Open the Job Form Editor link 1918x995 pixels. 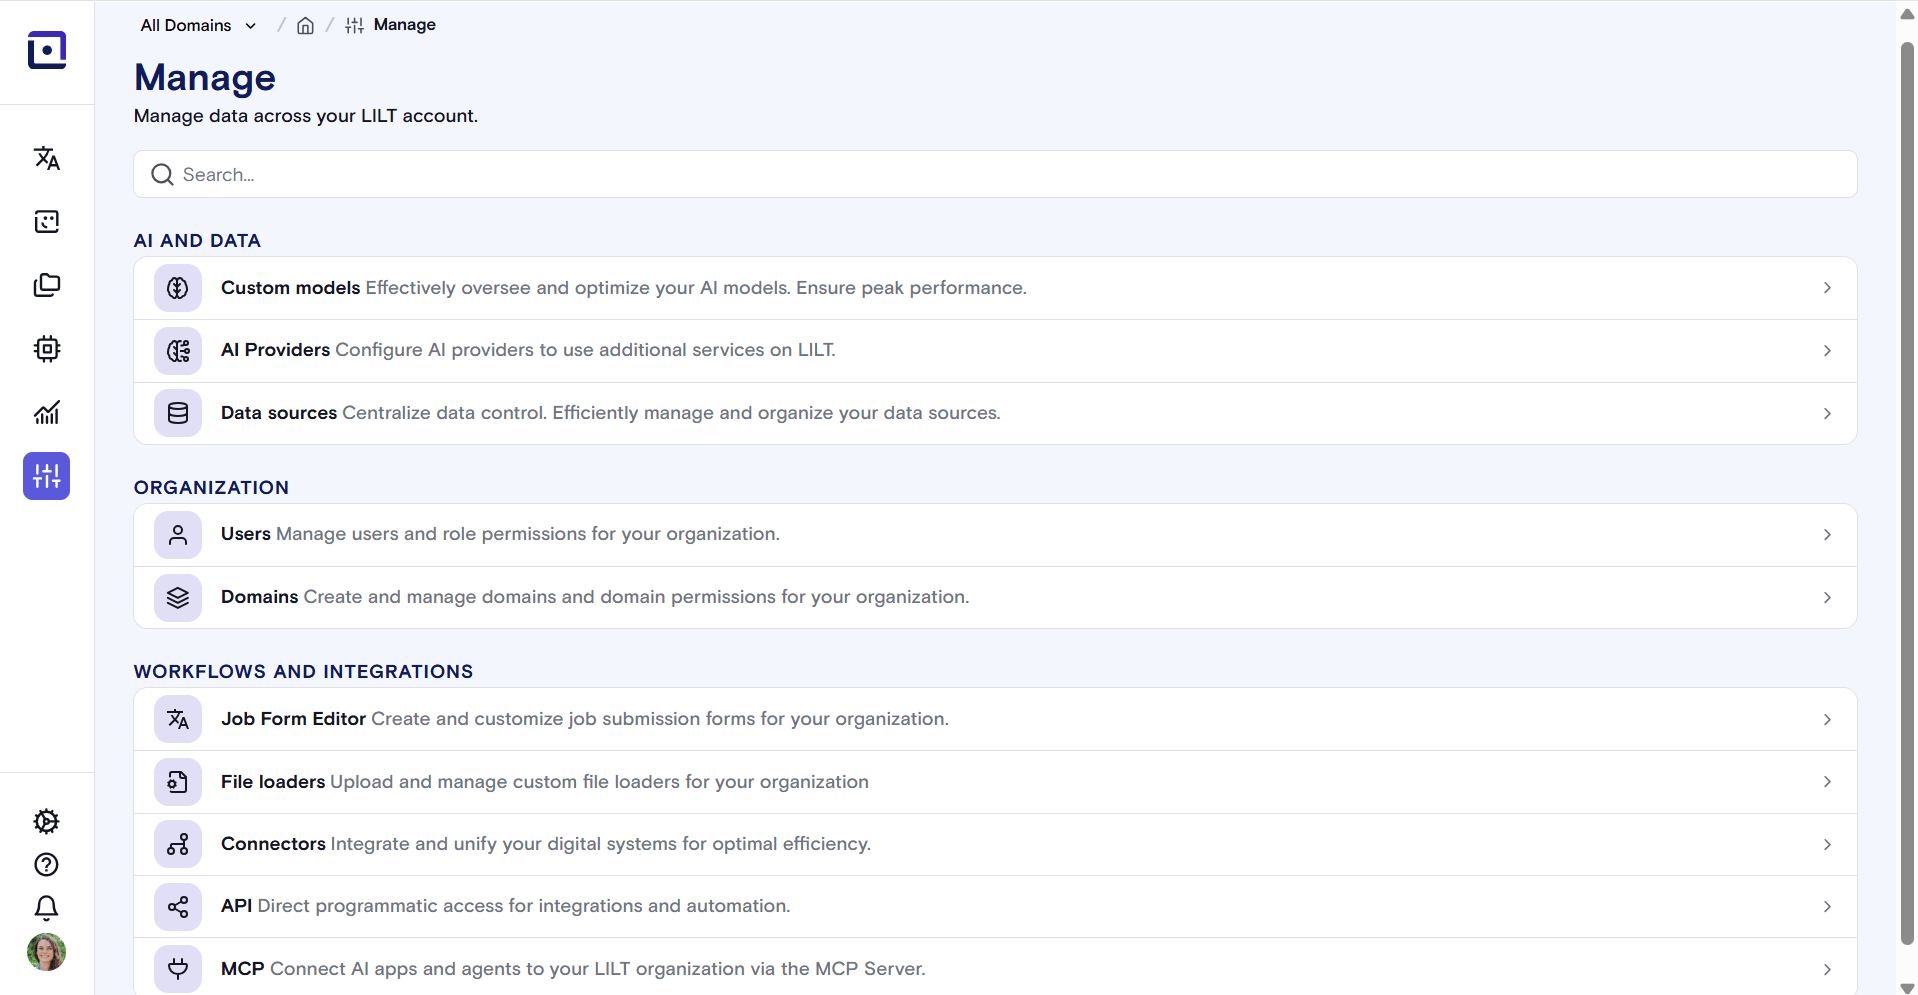[x=995, y=719]
